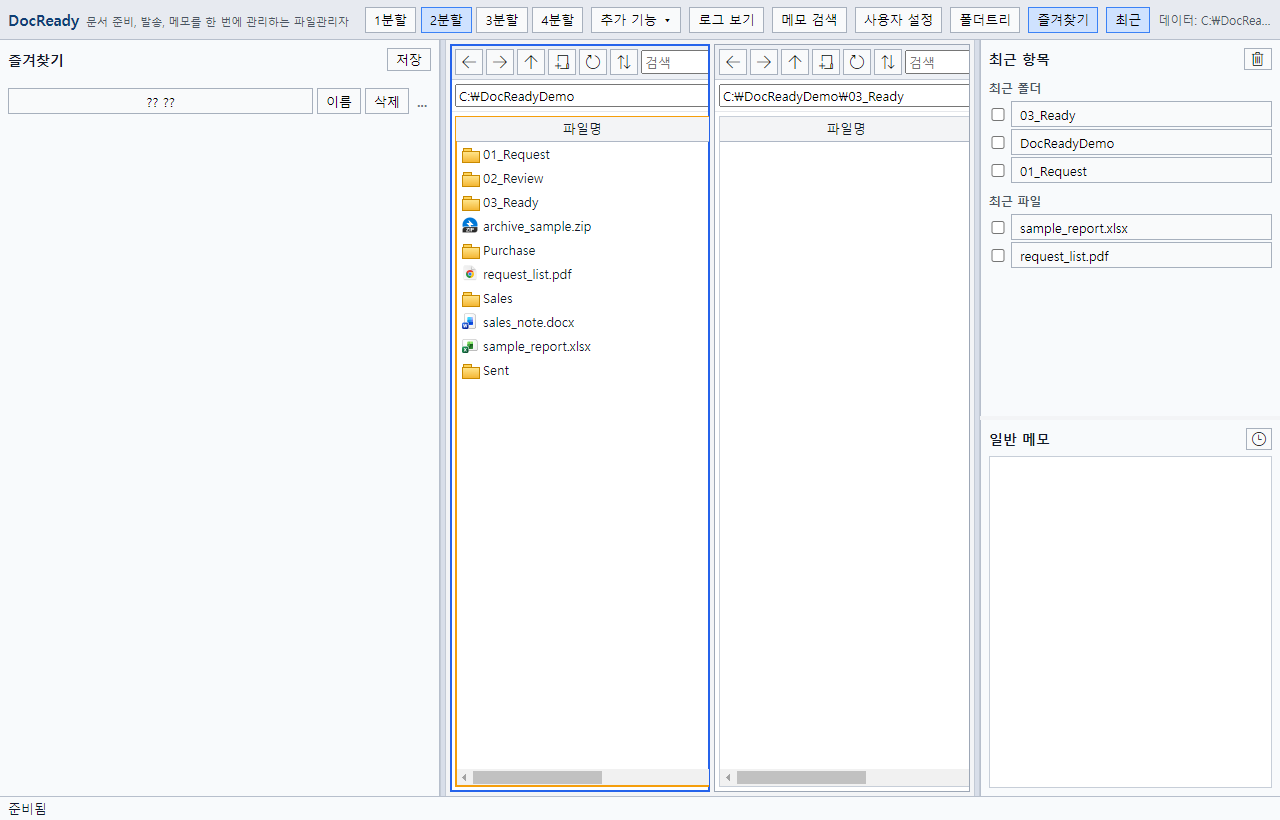The width and height of the screenshot is (1280, 820).
Task: Click the new folder icon in the left pane
Action: click(x=562, y=62)
